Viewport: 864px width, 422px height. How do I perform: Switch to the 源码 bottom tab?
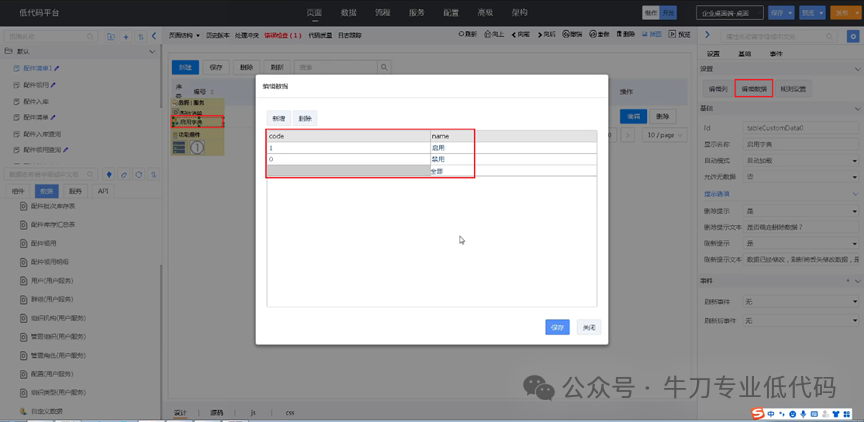(217, 412)
